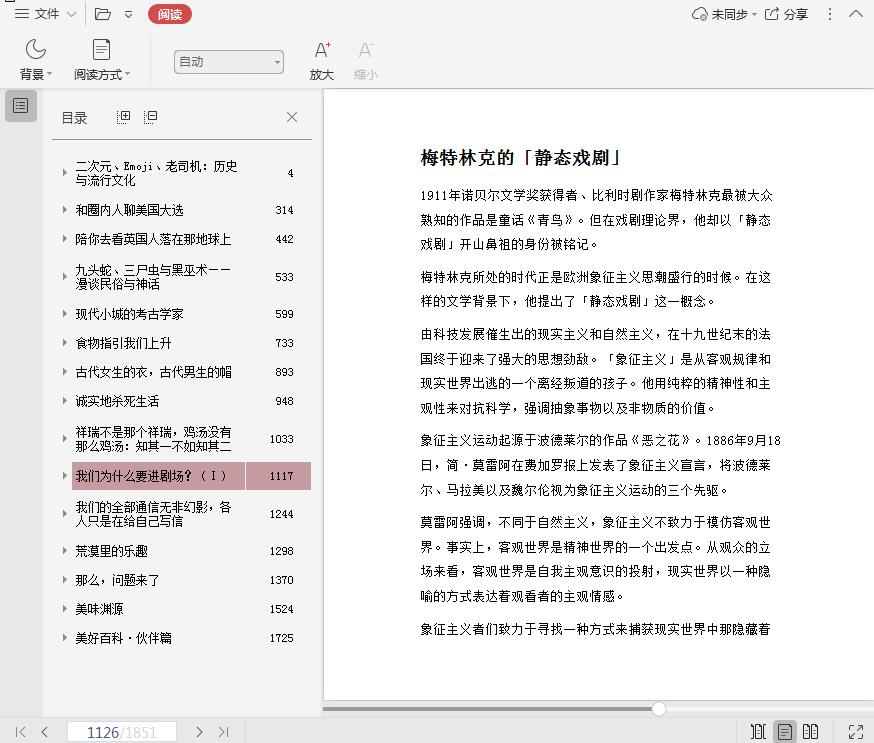Toggle the 目录 sidebar panel button

21,106
